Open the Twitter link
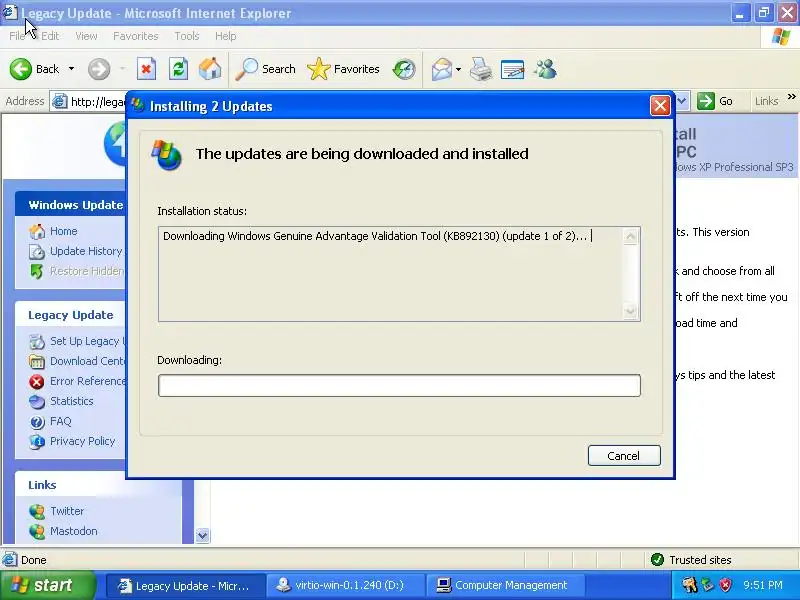 click(x=67, y=511)
